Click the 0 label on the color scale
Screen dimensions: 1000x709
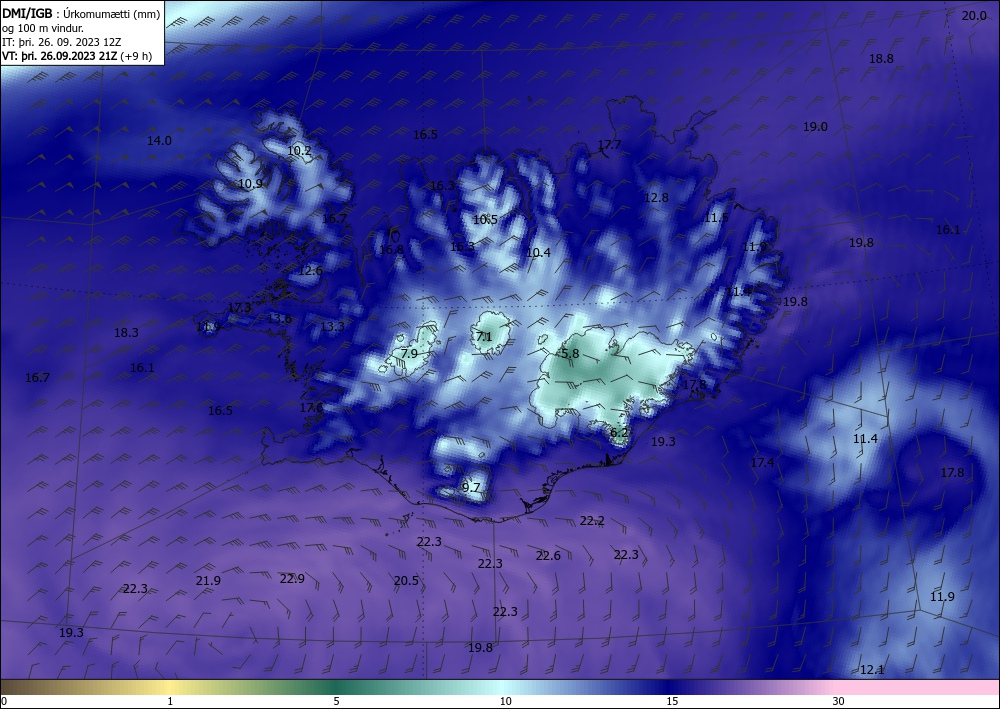[x=4, y=702]
